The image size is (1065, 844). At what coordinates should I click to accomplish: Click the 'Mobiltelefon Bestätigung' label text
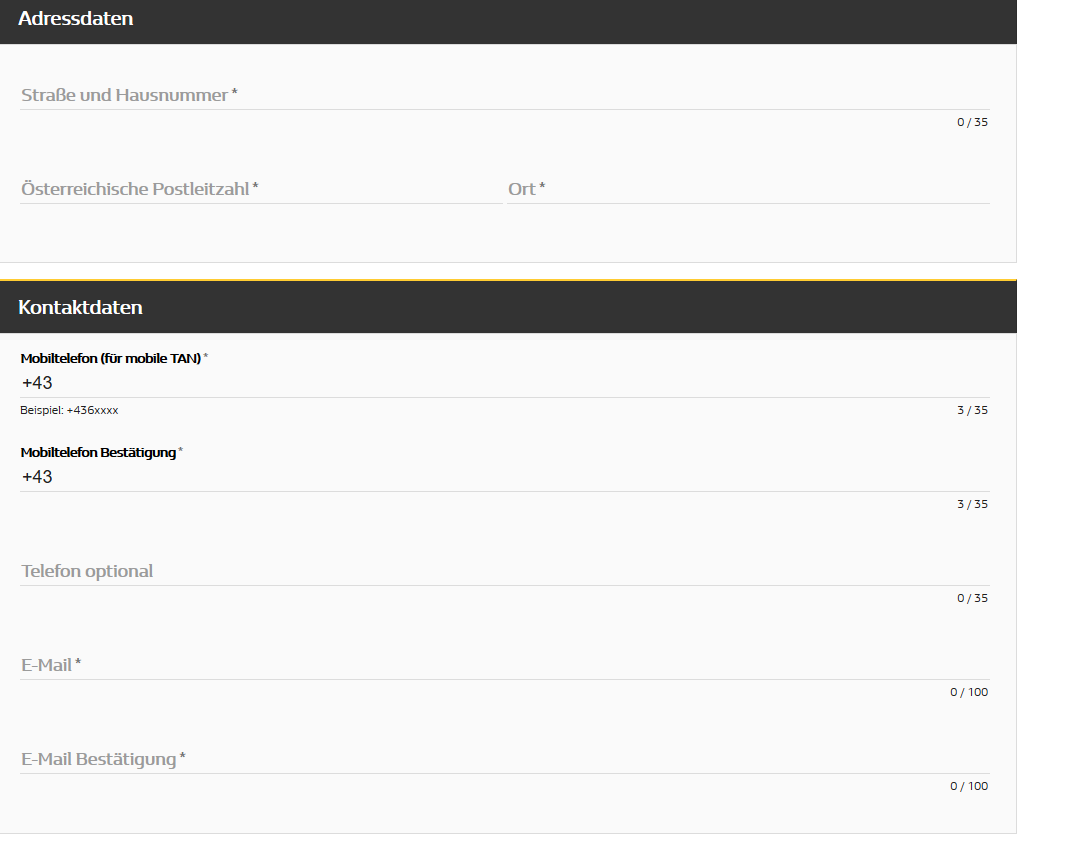pos(98,452)
